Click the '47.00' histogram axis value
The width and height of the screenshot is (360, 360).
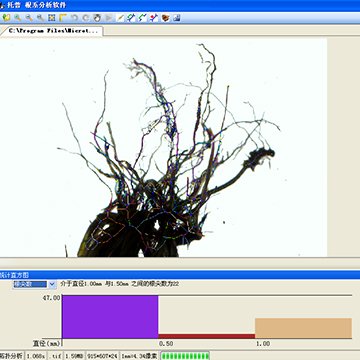click(51, 298)
